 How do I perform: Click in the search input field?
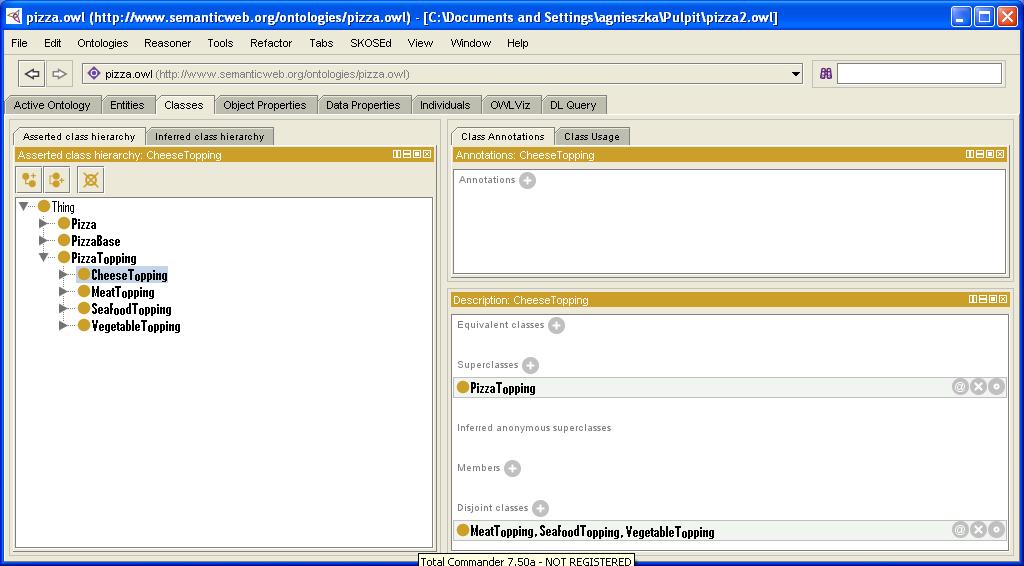tap(919, 74)
